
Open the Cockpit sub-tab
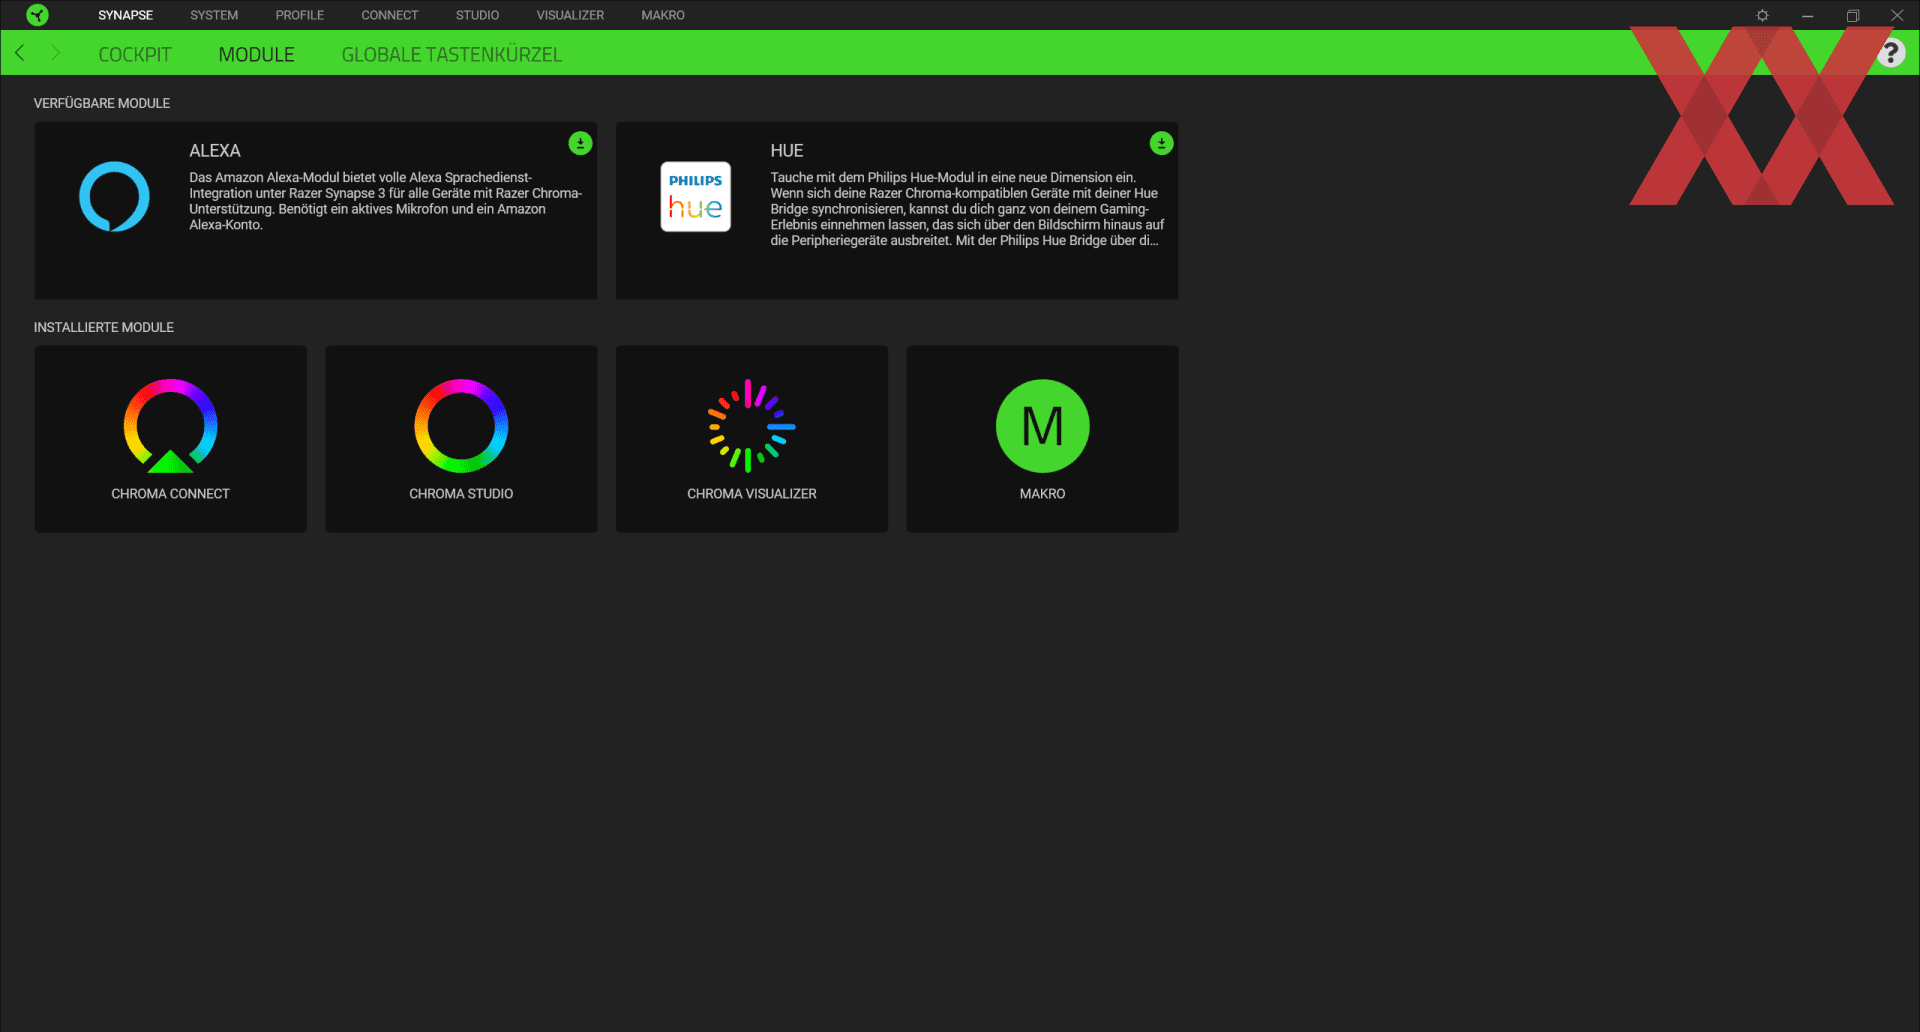(x=135, y=55)
